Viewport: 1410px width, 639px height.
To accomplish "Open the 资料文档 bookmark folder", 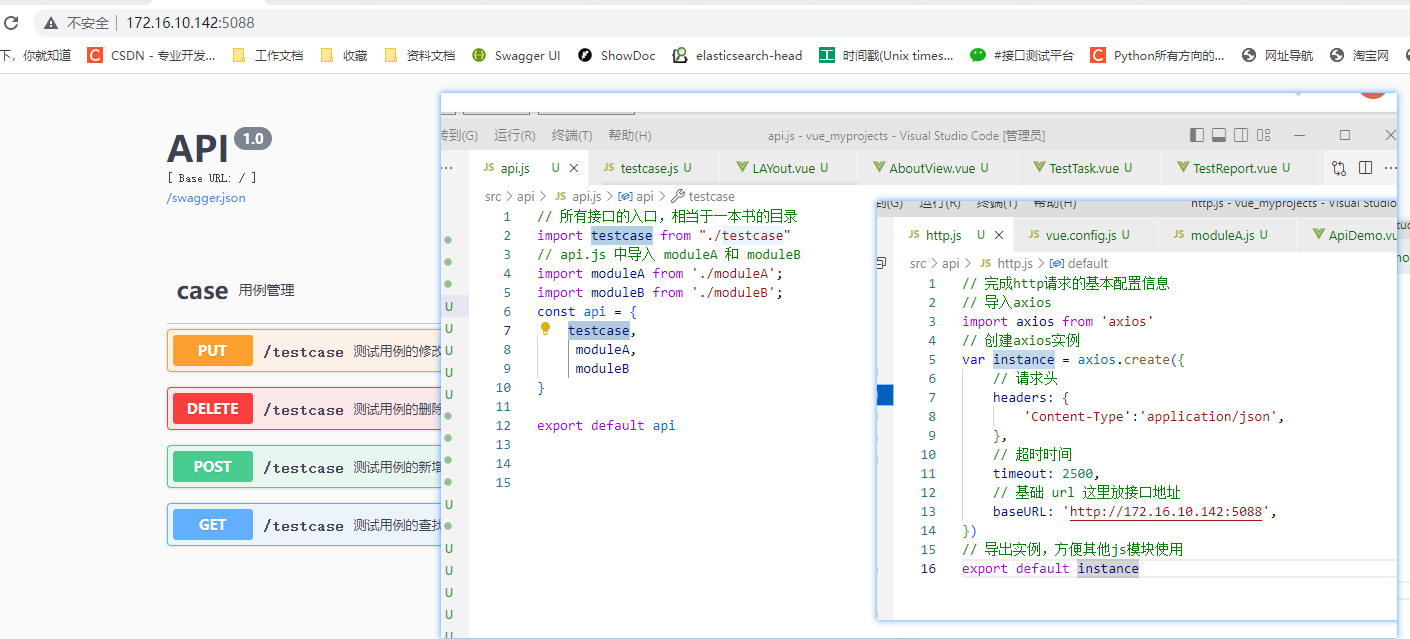I will coord(420,56).
